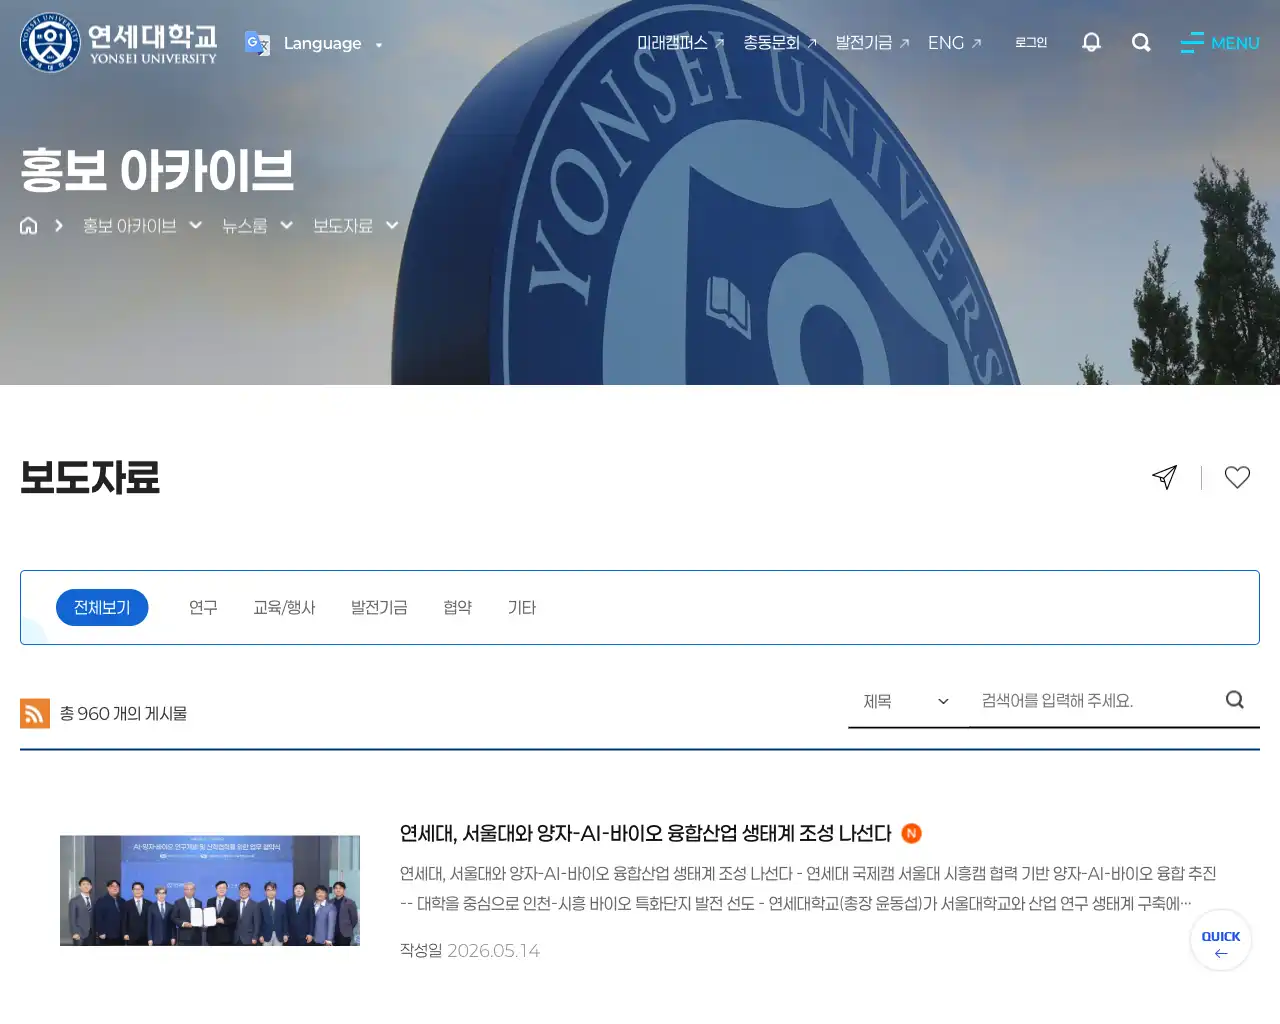
Task: Select the 협약 category tab
Action: pyautogui.click(x=457, y=607)
